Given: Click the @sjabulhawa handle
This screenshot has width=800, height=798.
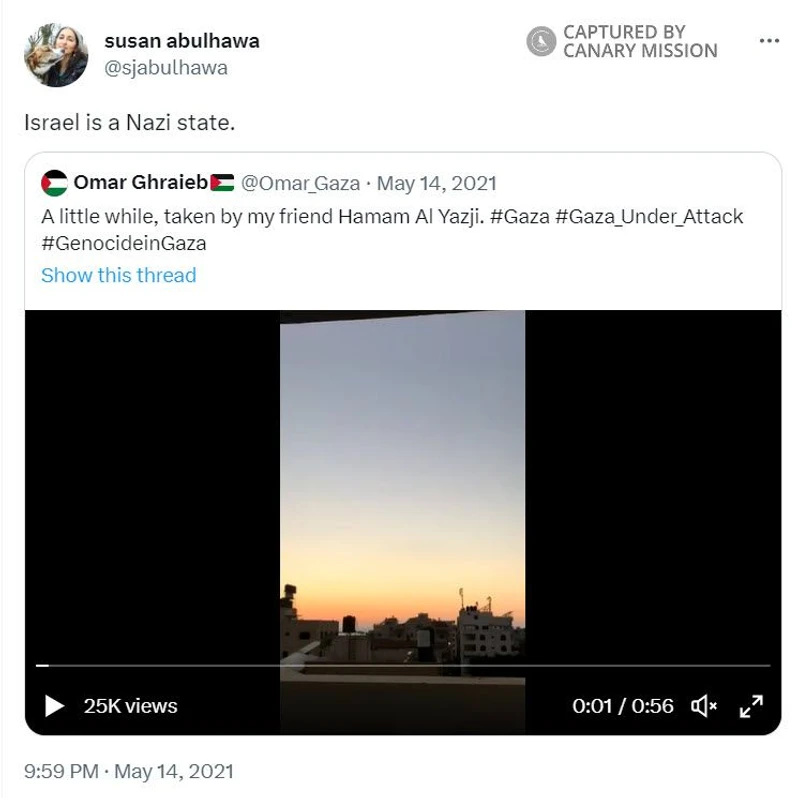Looking at the screenshot, I should click(166, 68).
